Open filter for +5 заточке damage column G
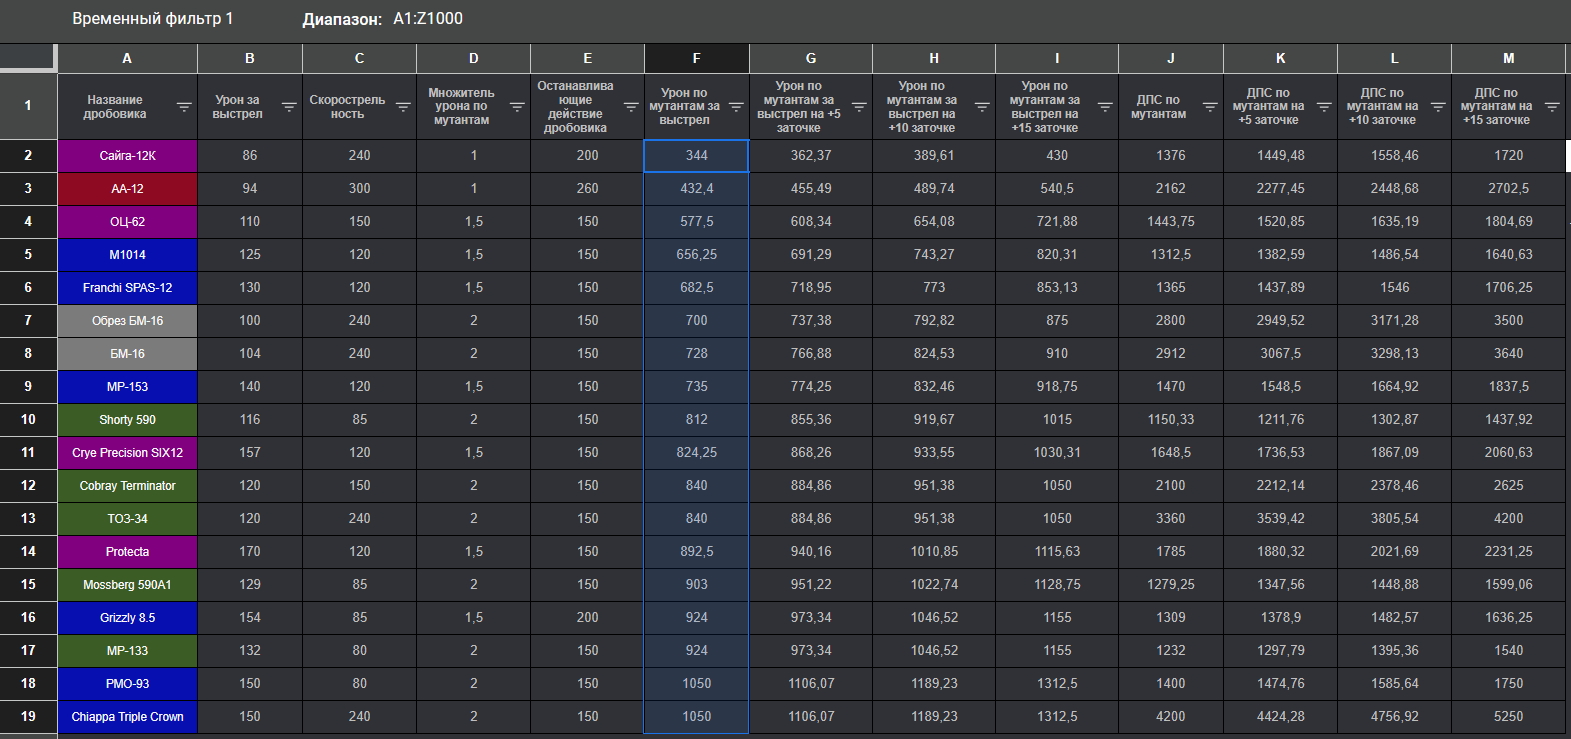1571x739 pixels. point(859,107)
